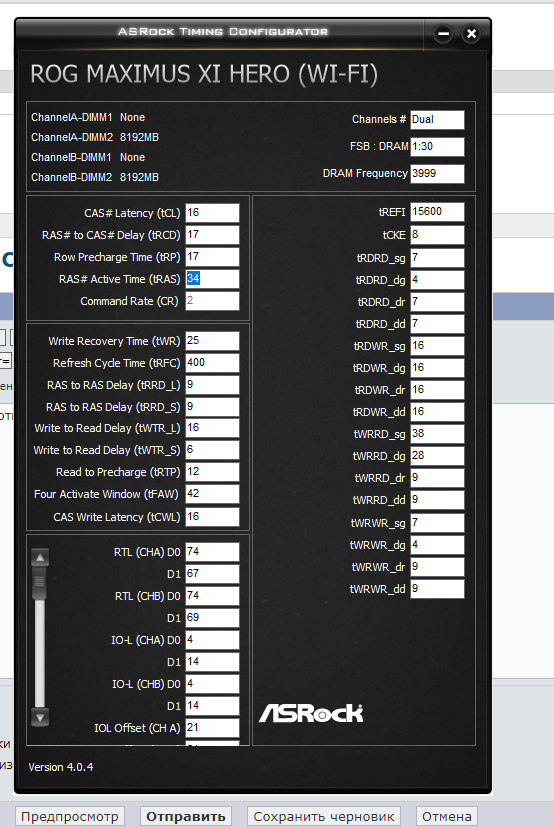Click the tWRRD_dr value field
The image size is (554, 828).
click(x=437, y=478)
